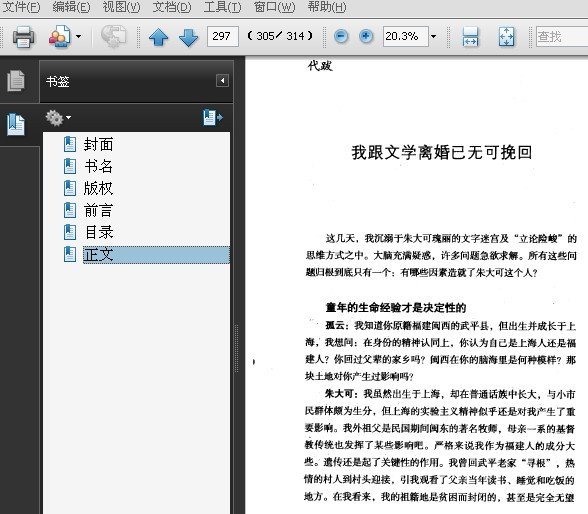Go to previous page with up arrow
This screenshot has width=588, height=514.
tap(158, 37)
